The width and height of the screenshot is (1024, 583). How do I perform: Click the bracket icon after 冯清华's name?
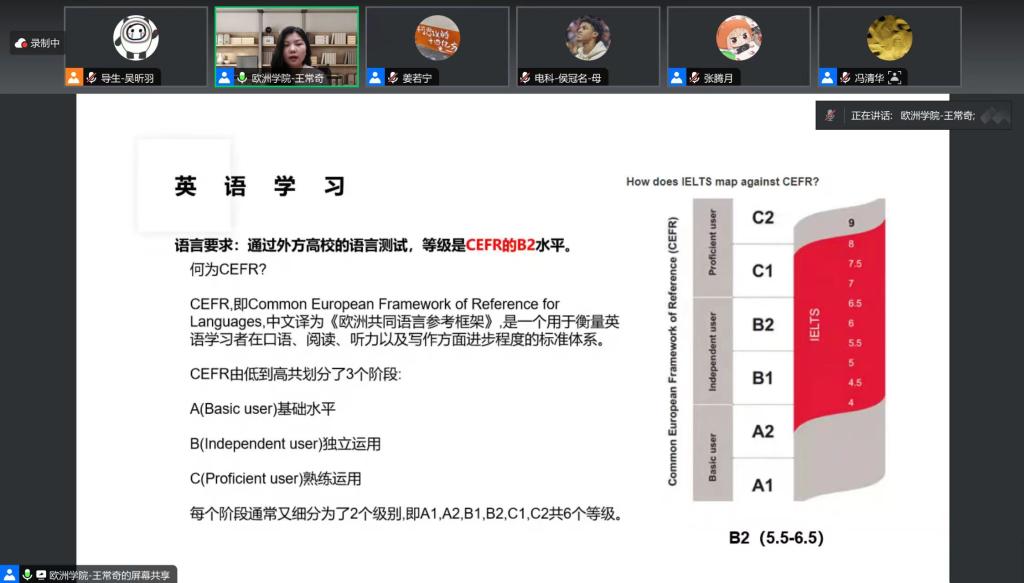coord(894,77)
